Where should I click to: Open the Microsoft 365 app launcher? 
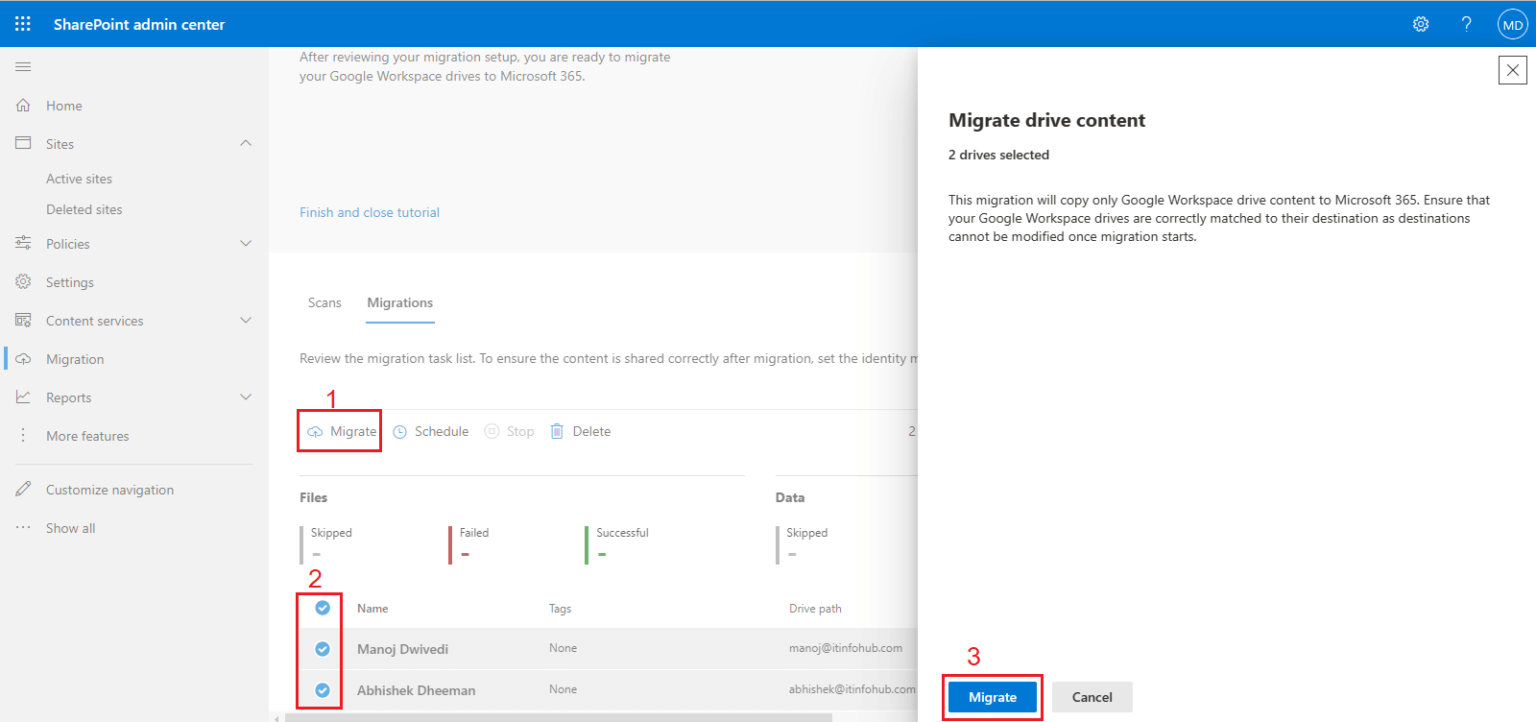22,23
